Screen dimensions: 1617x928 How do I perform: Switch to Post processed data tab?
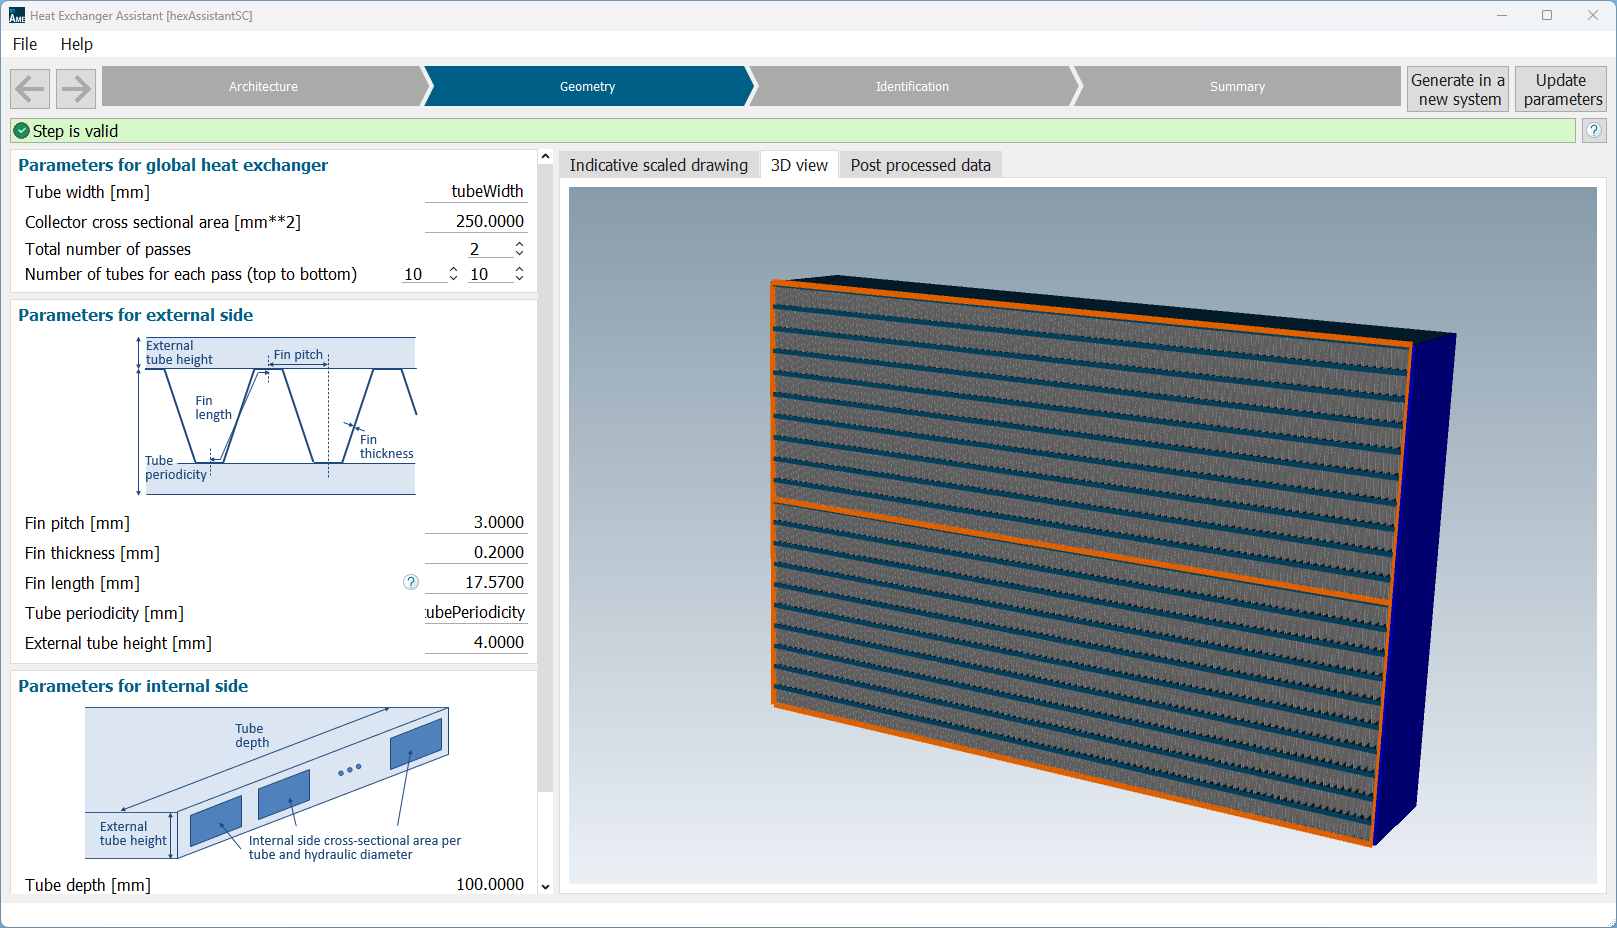point(919,165)
